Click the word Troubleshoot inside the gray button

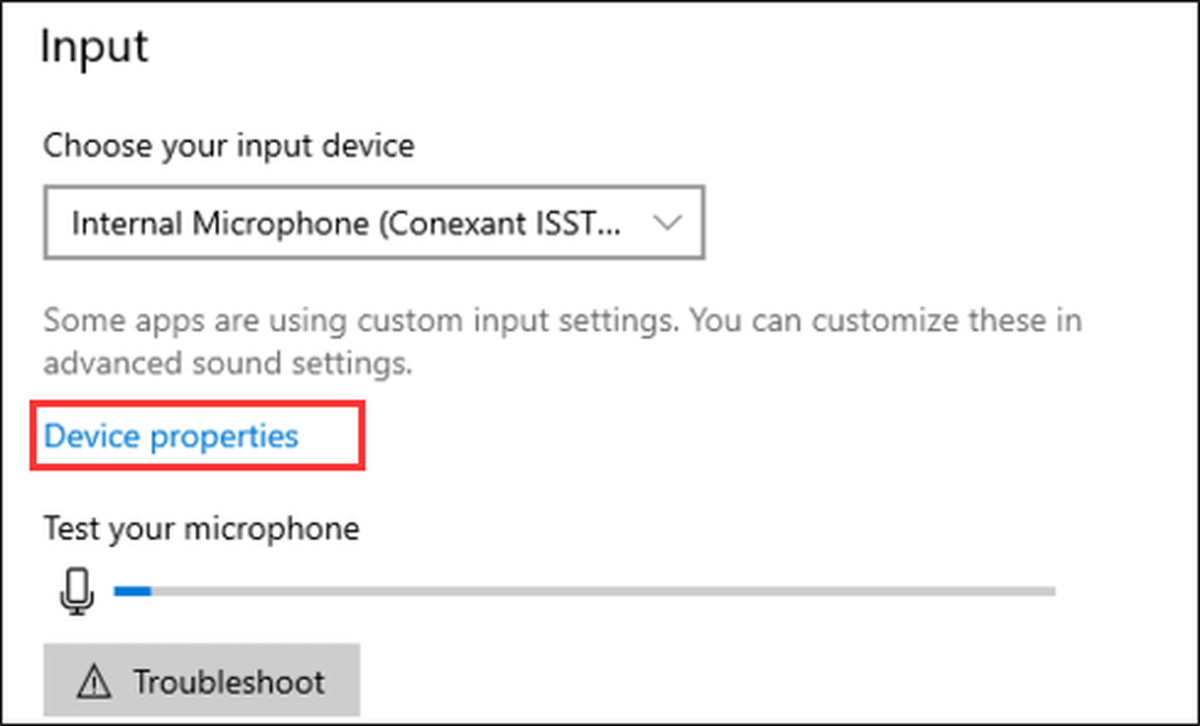(229, 682)
